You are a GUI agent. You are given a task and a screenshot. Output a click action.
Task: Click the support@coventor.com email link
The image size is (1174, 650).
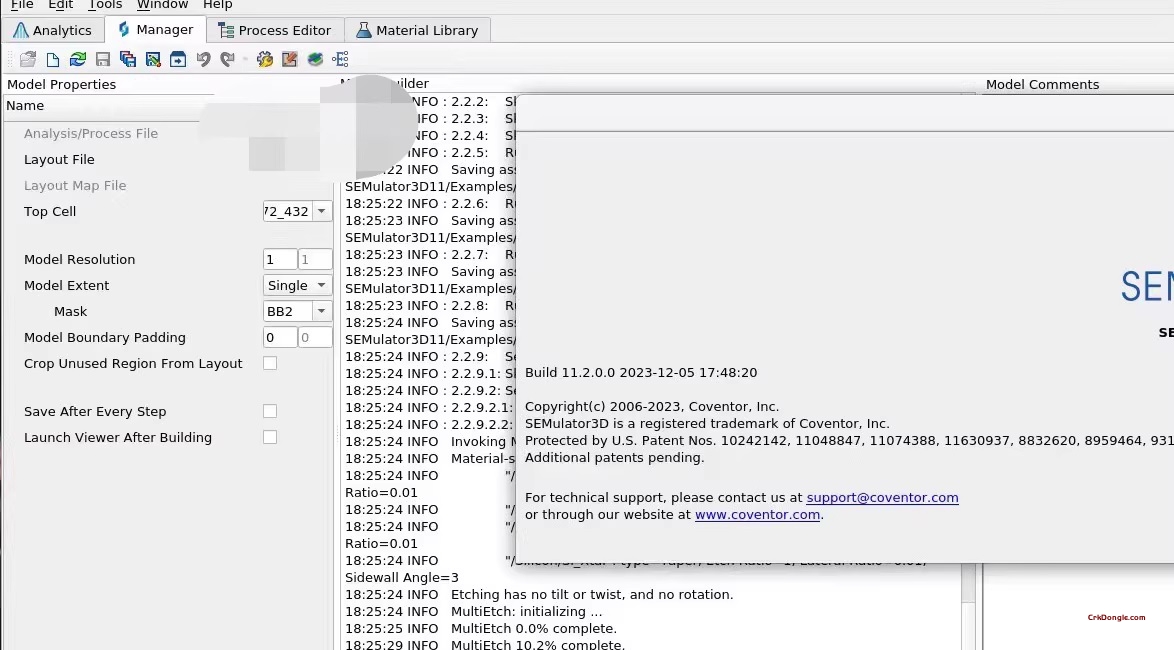click(882, 497)
